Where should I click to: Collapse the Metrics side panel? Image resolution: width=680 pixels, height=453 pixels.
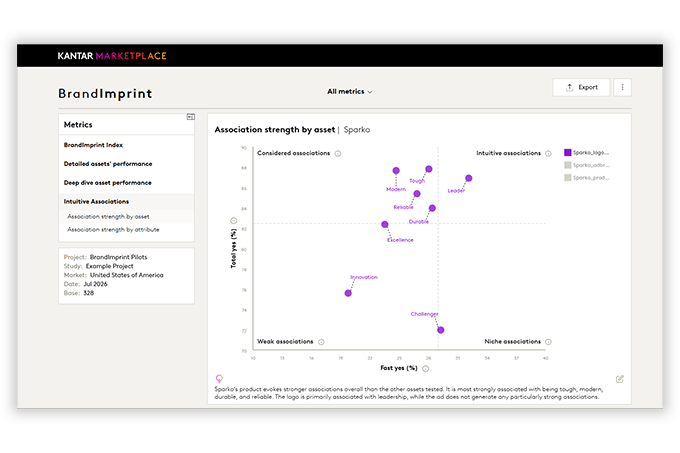tap(190, 117)
